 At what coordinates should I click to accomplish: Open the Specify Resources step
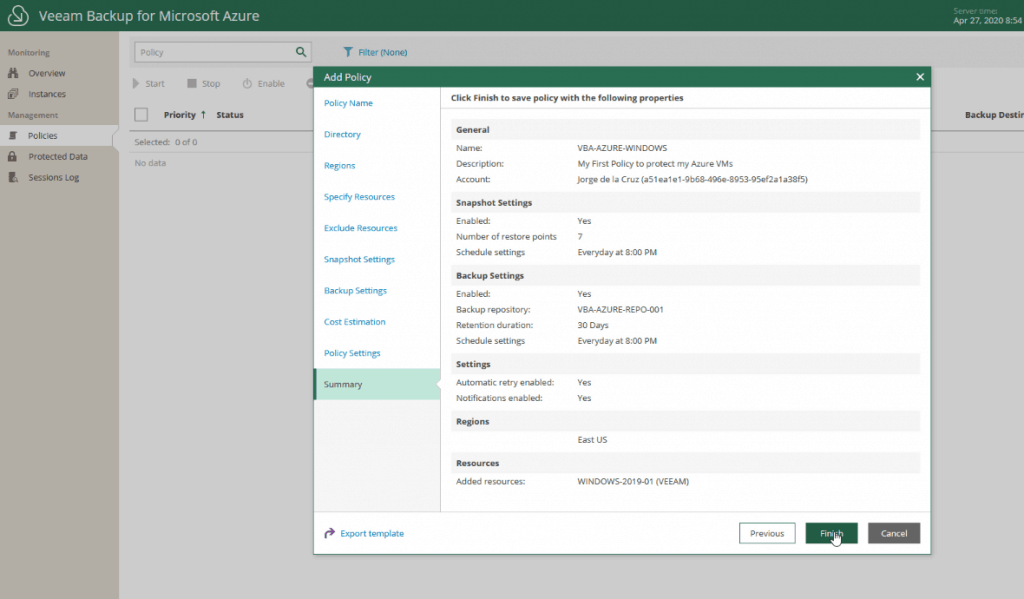359,197
